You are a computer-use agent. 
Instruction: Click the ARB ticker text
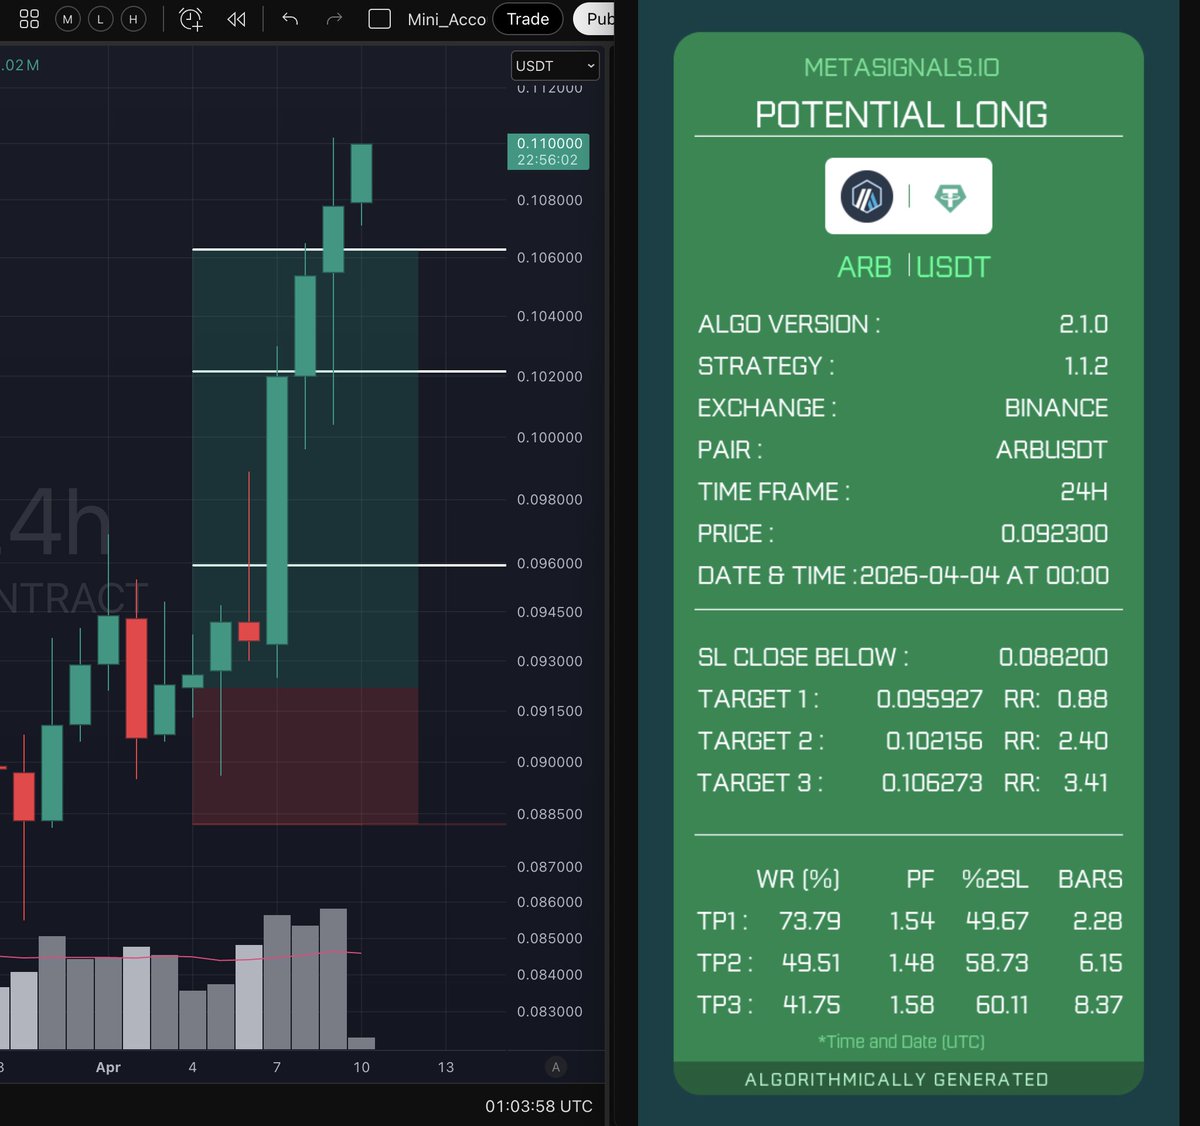click(x=864, y=267)
